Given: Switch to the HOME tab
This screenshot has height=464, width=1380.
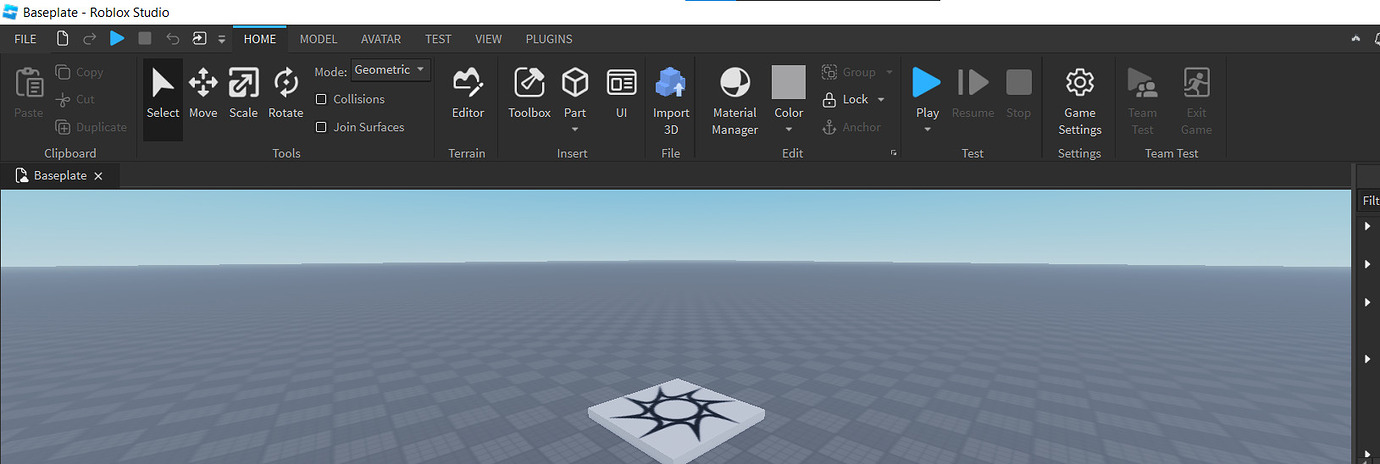Looking at the screenshot, I should click(260, 39).
